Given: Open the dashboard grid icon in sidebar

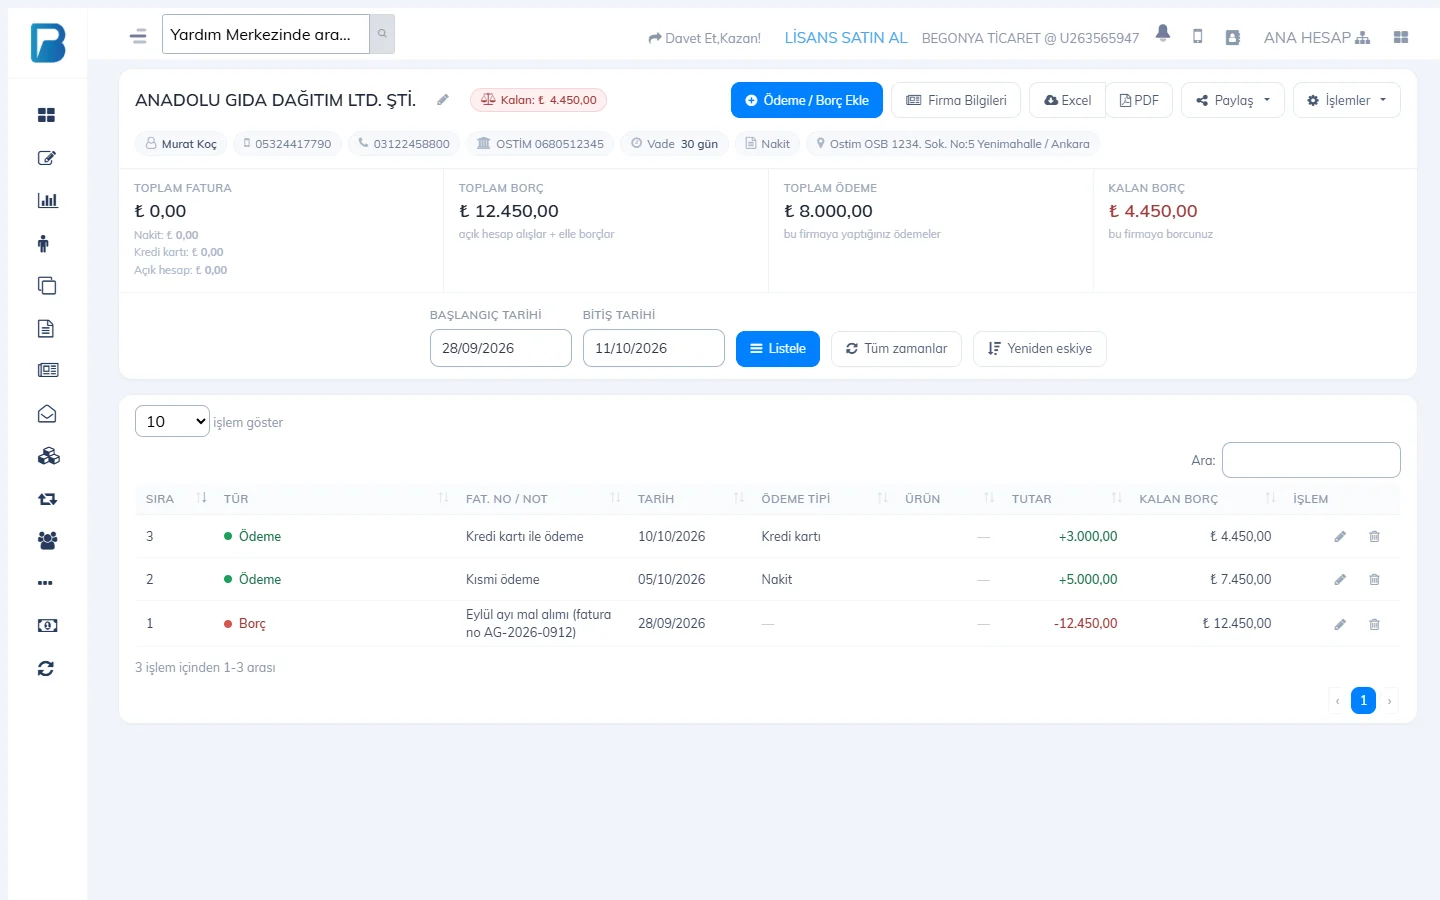Looking at the screenshot, I should tap(46, 115).
